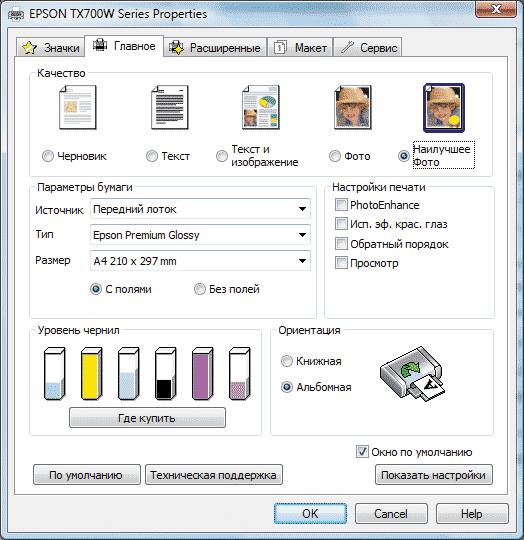The height and width of the screenshot is (540, 524).
Task: Click the Best Photo quality picture icon
Action: point(444,108)
